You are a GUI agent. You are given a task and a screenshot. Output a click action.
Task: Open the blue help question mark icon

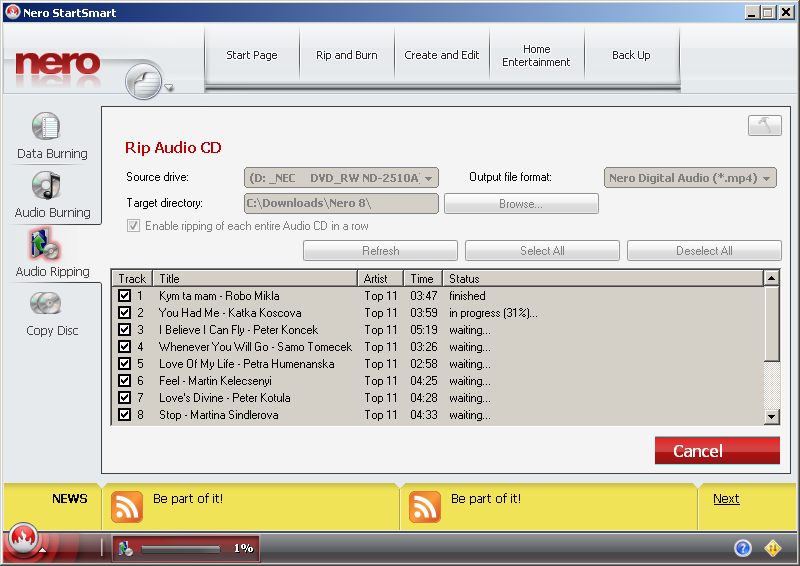click(x=743, y=548)
